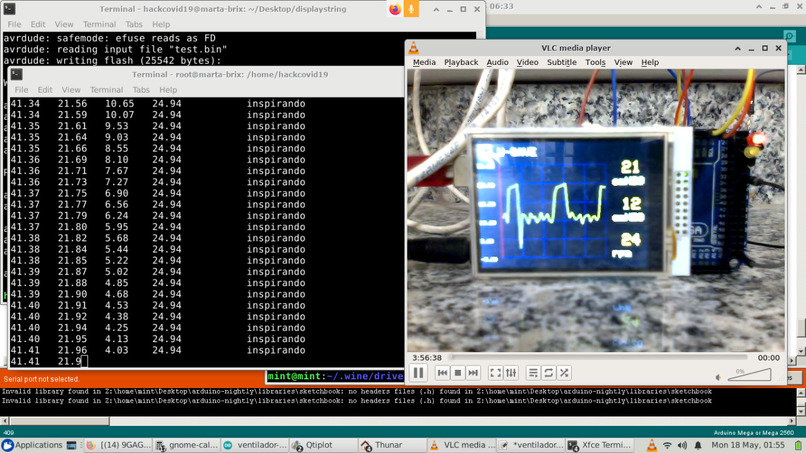The height and width of the screenshot is (453, 806).
Task: Click the mint@mint terminal prompt
Action: pos(335,376)
